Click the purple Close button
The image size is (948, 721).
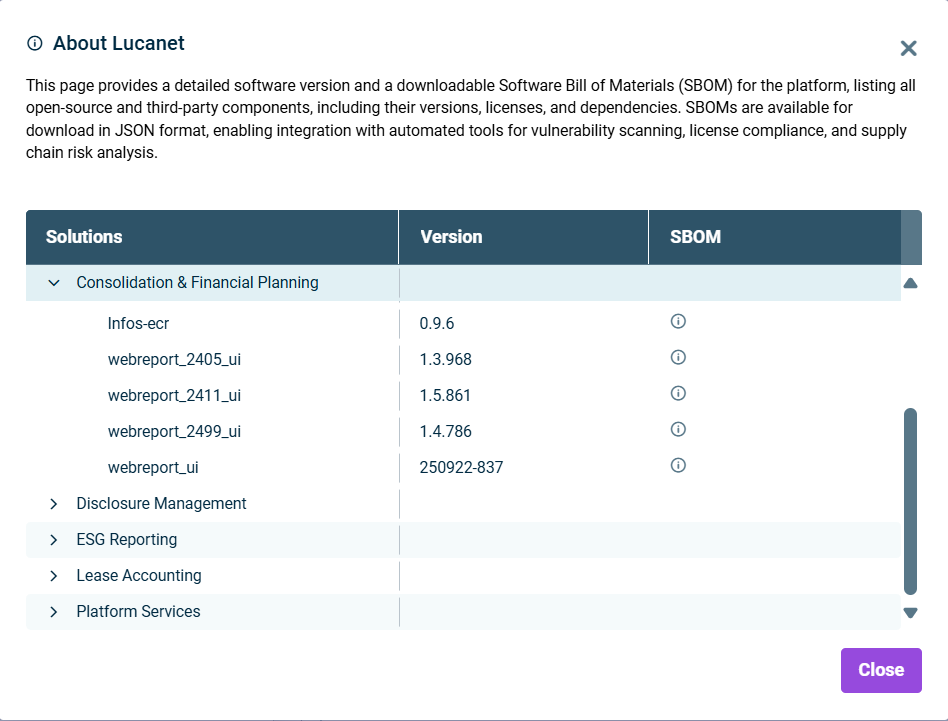(x=880, y=670)
